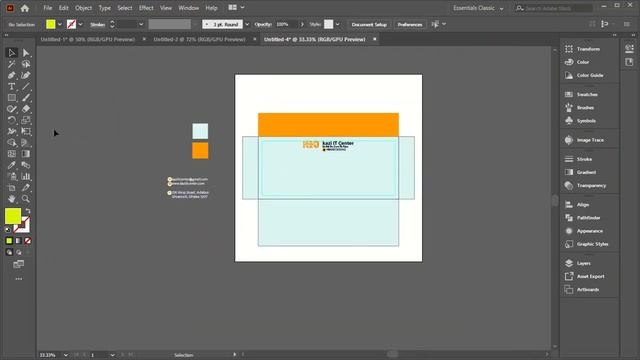Select the Eyedropper tool
The width and height of the screenshot is (640, 360).
[x=11, y=165]
